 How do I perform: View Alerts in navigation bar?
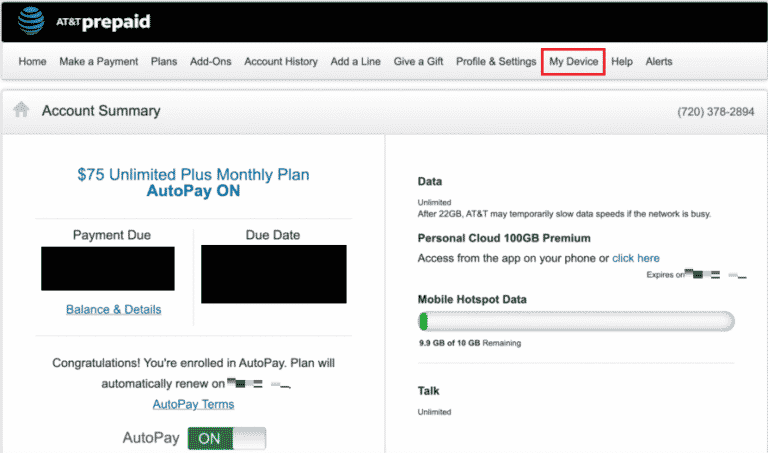659,61
